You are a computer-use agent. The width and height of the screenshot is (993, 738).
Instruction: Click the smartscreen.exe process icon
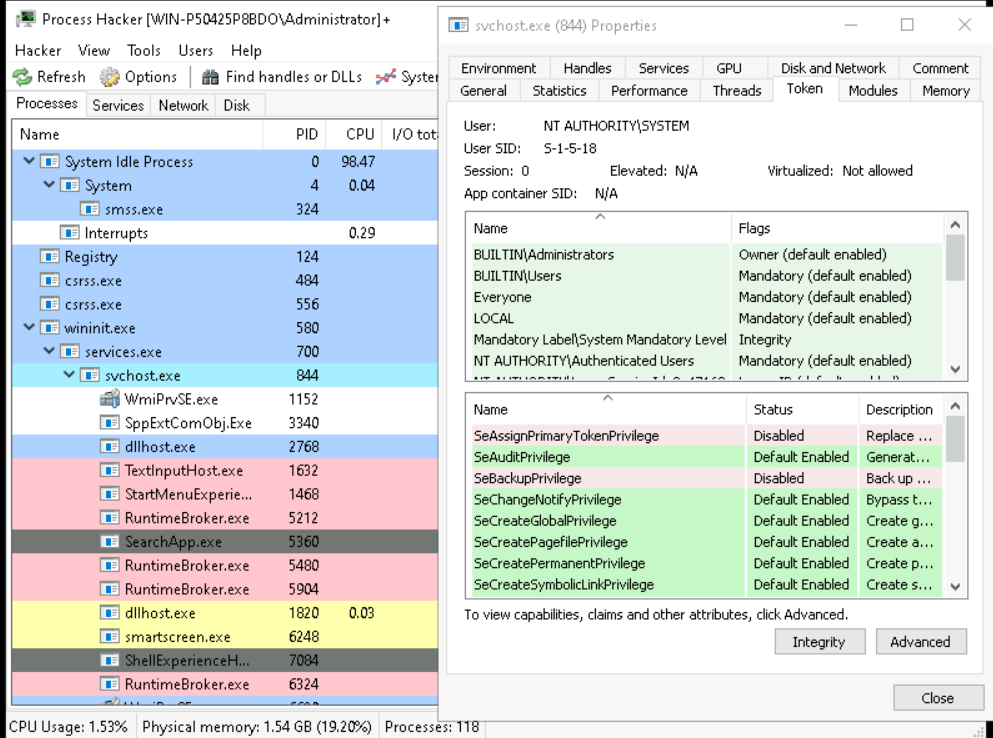tap(110, 637)
